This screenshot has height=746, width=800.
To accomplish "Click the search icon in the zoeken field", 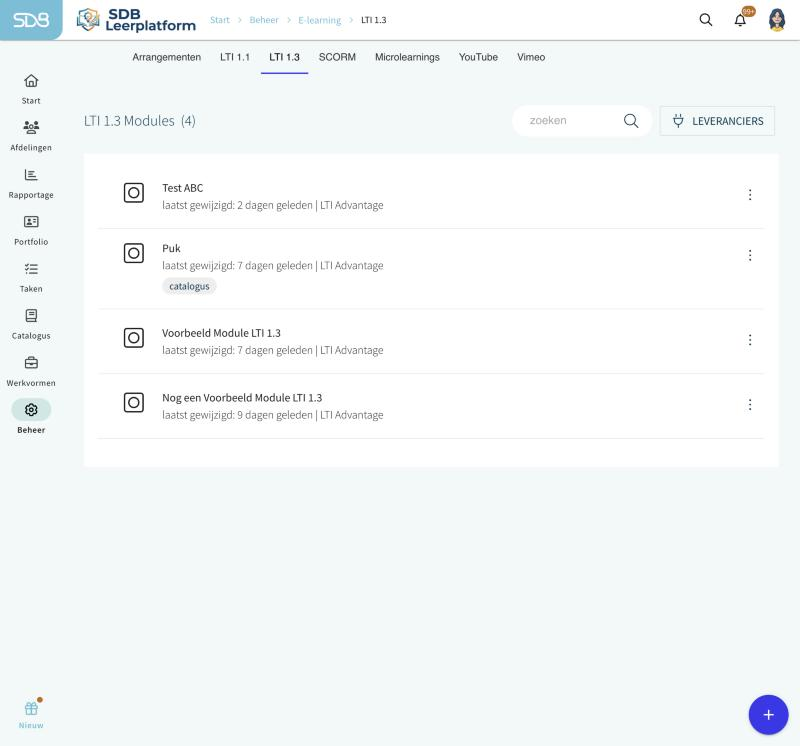I will pyautogui.click(x=631, y=121).
